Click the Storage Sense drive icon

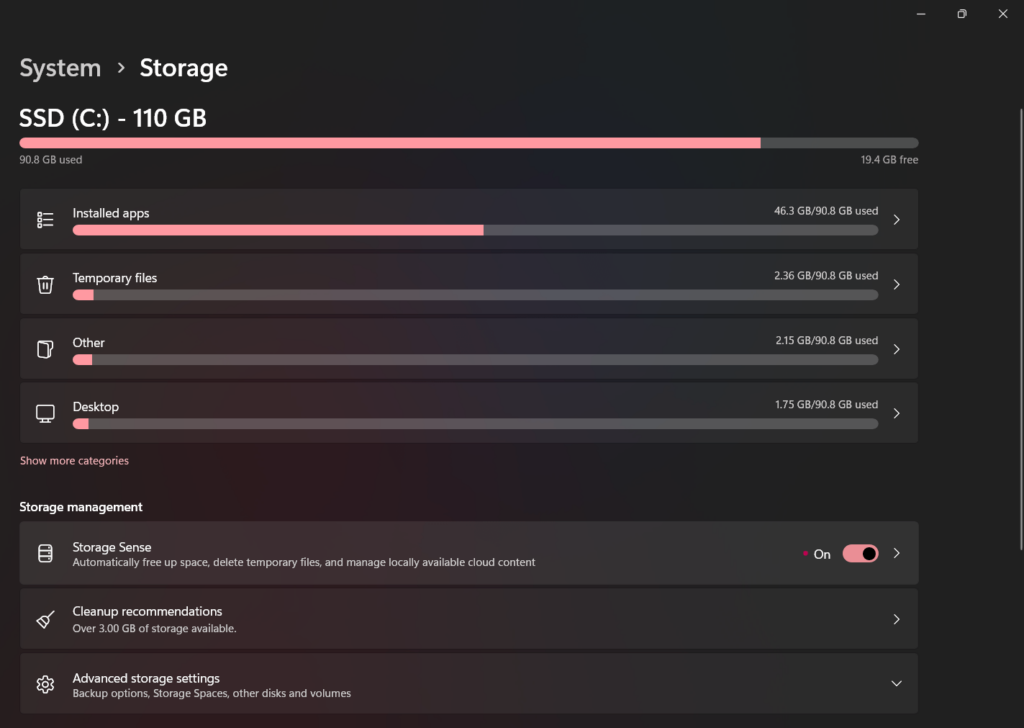point(45,553)
